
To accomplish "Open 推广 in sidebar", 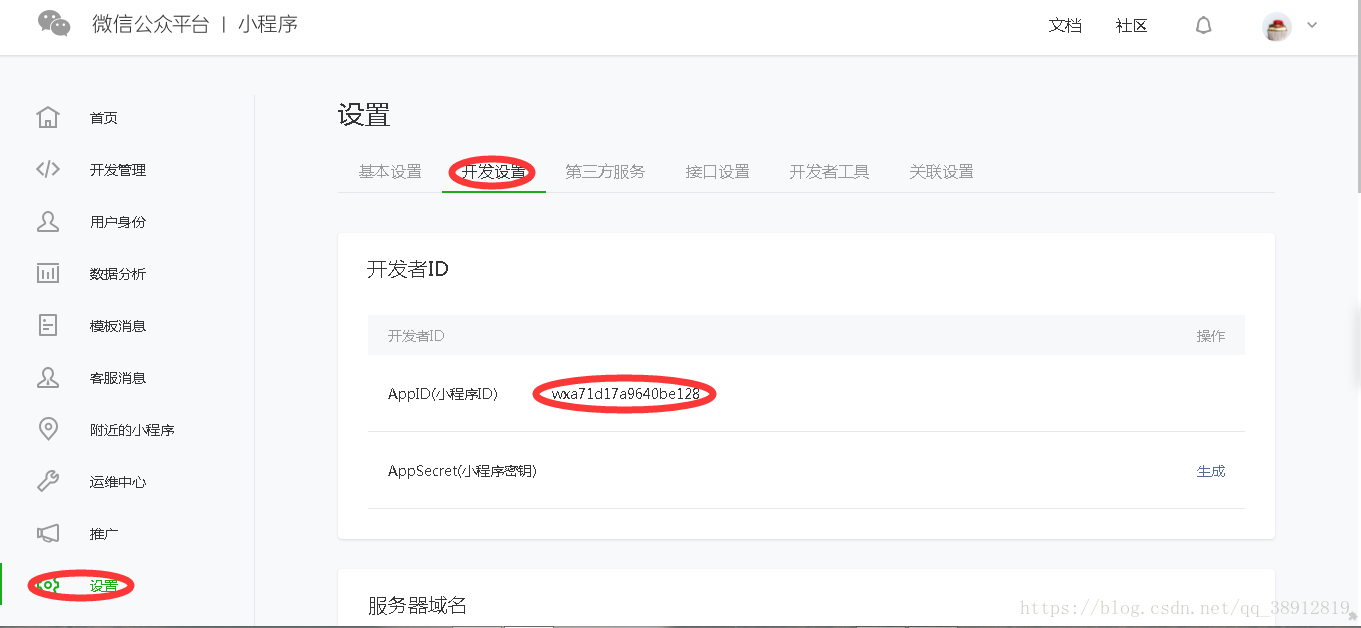I will [104, 534].
